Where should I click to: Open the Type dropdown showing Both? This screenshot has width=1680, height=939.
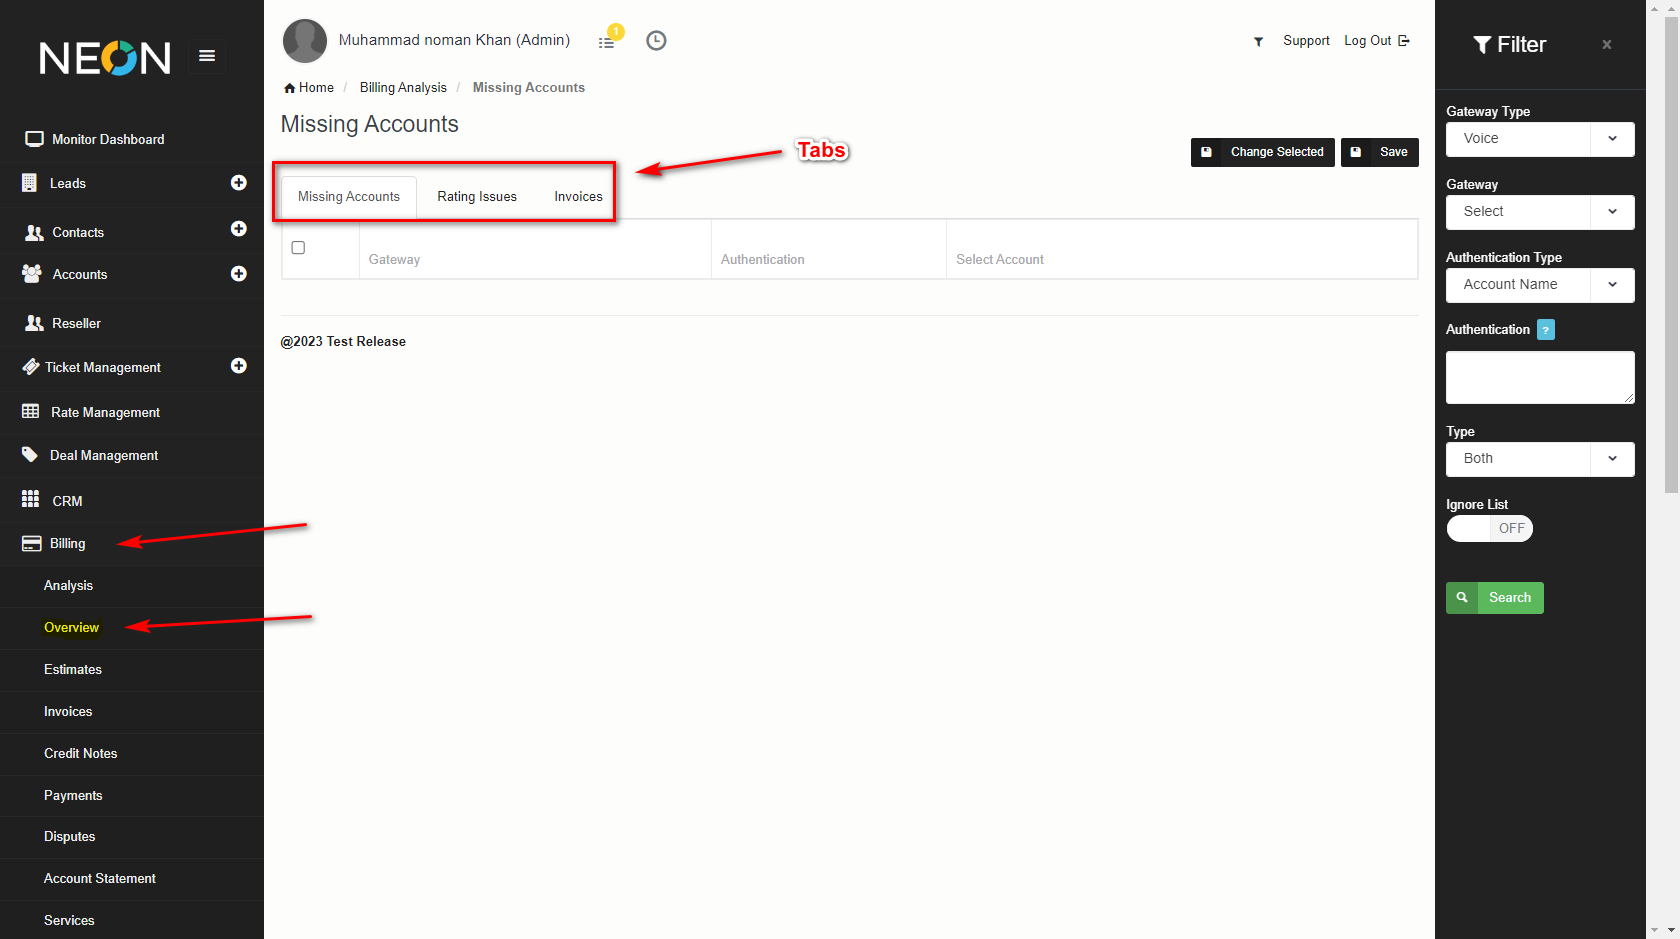1540,459
